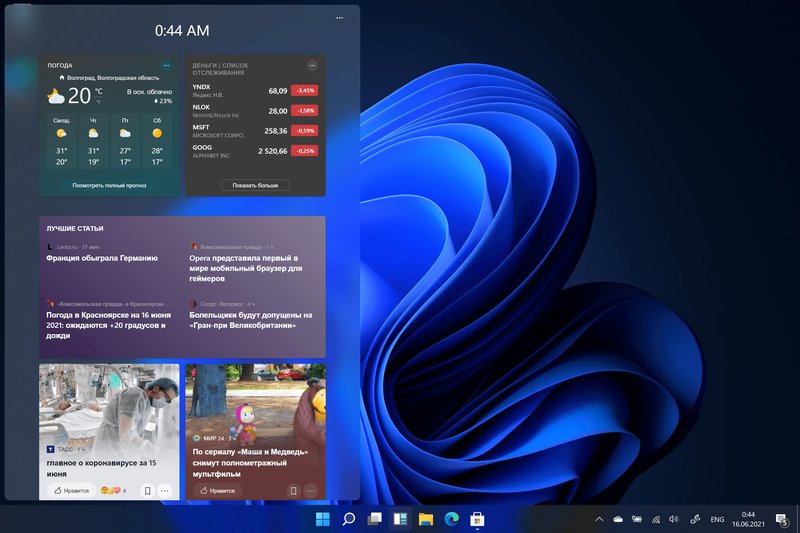This screenshot has height=533, width=800.
Task: Like the ТАСС coronavirus article
Action: click(71, 490)
